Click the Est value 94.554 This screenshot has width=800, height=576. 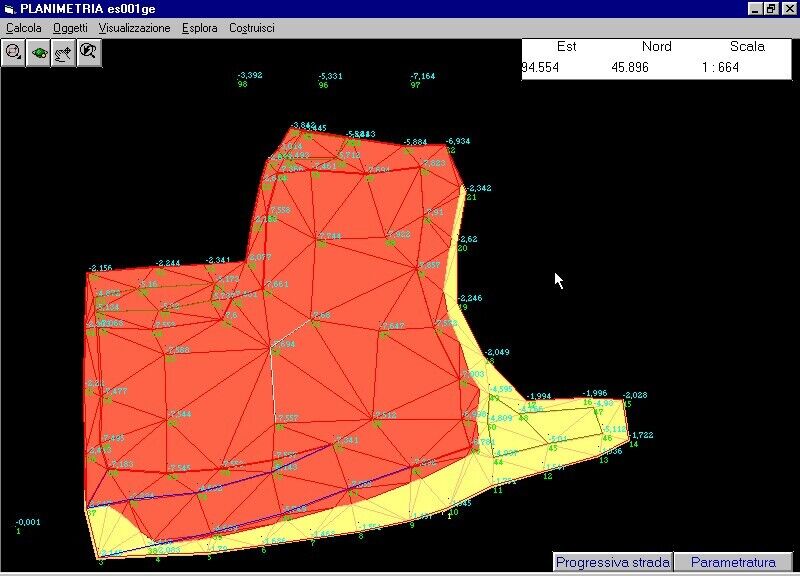(540, 67)
